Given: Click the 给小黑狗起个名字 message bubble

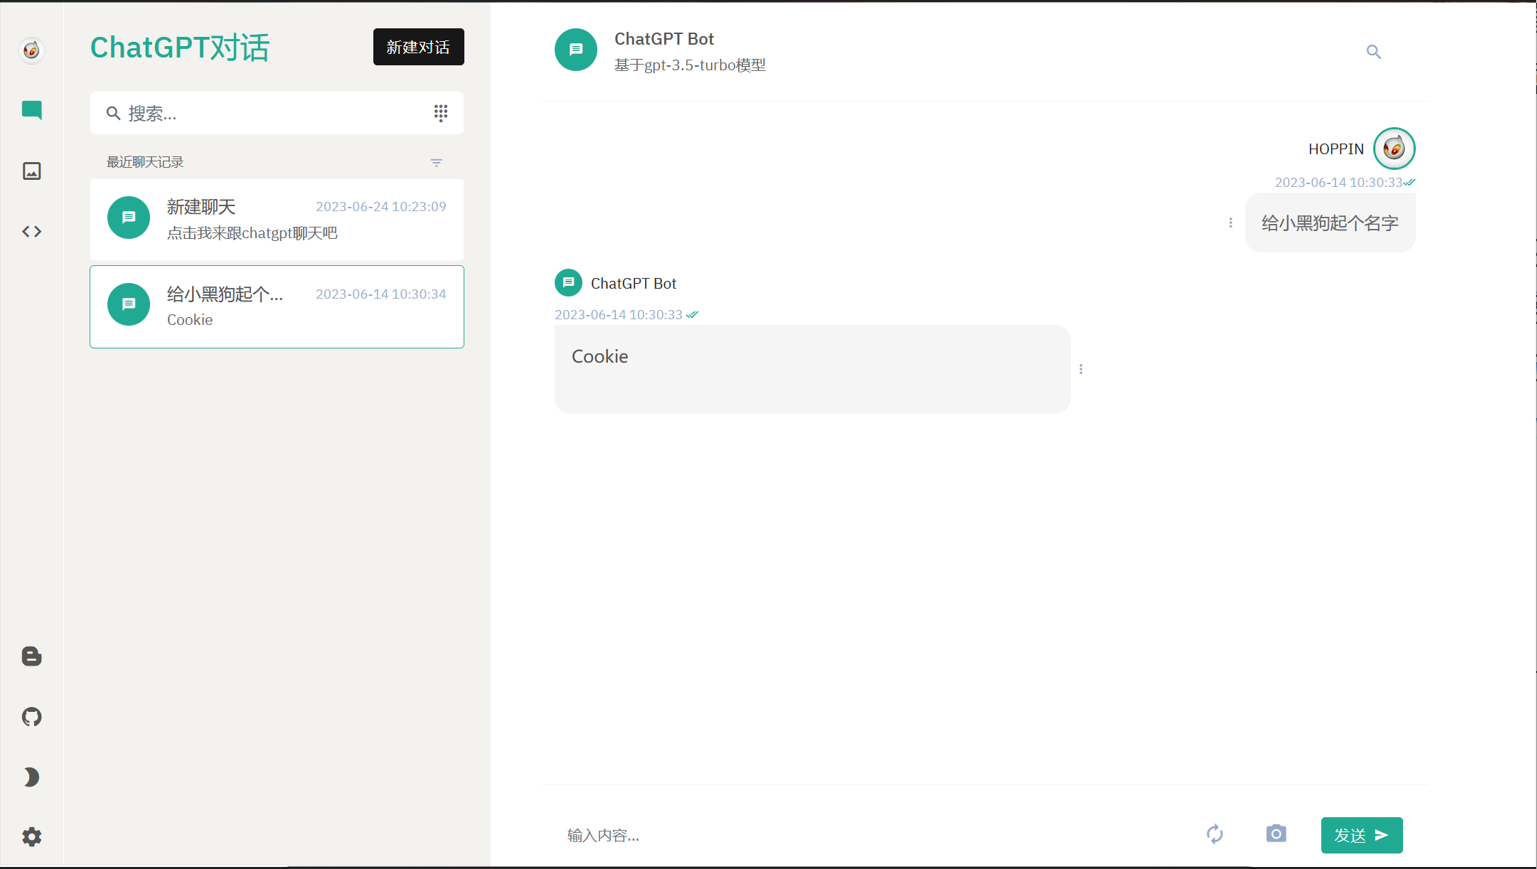Looking at the screenshot, I should (x=1331, y=223).
